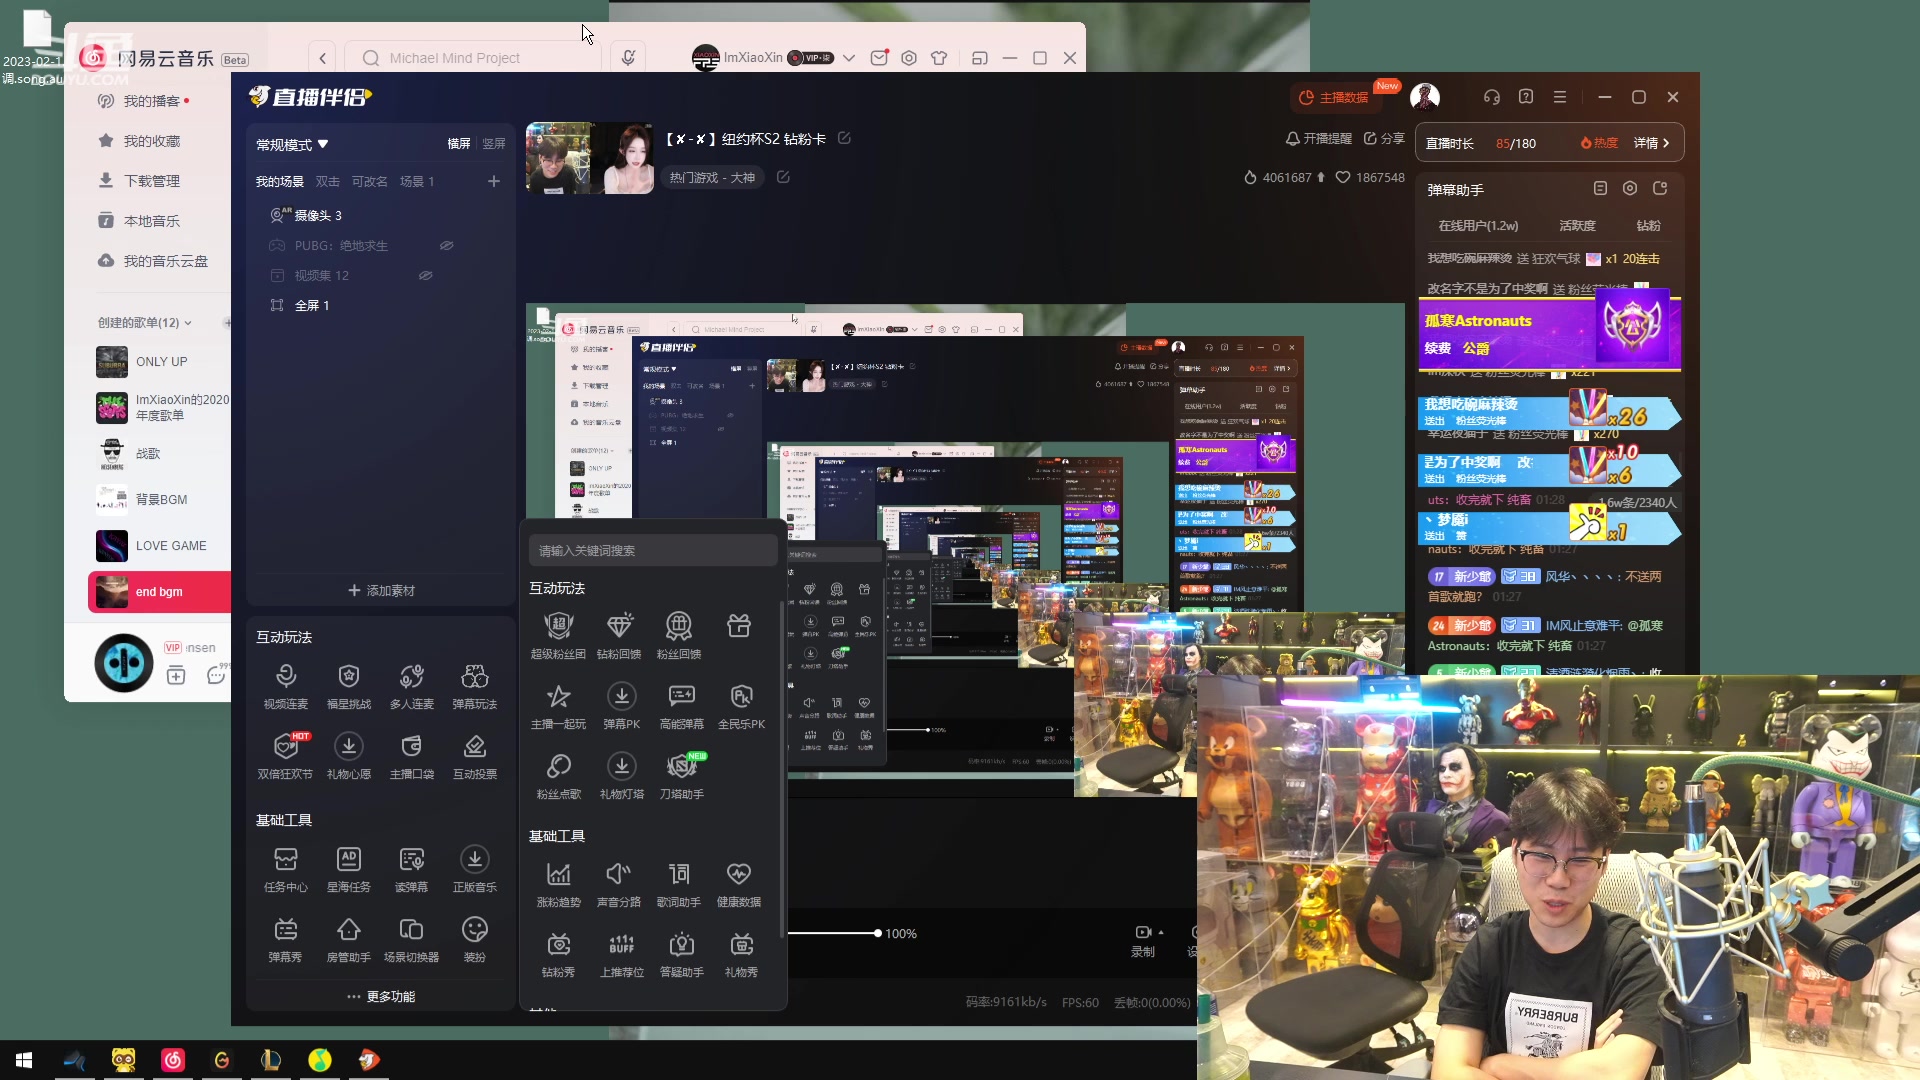Show hidden PUBG: 绝地求生 source

447,246
